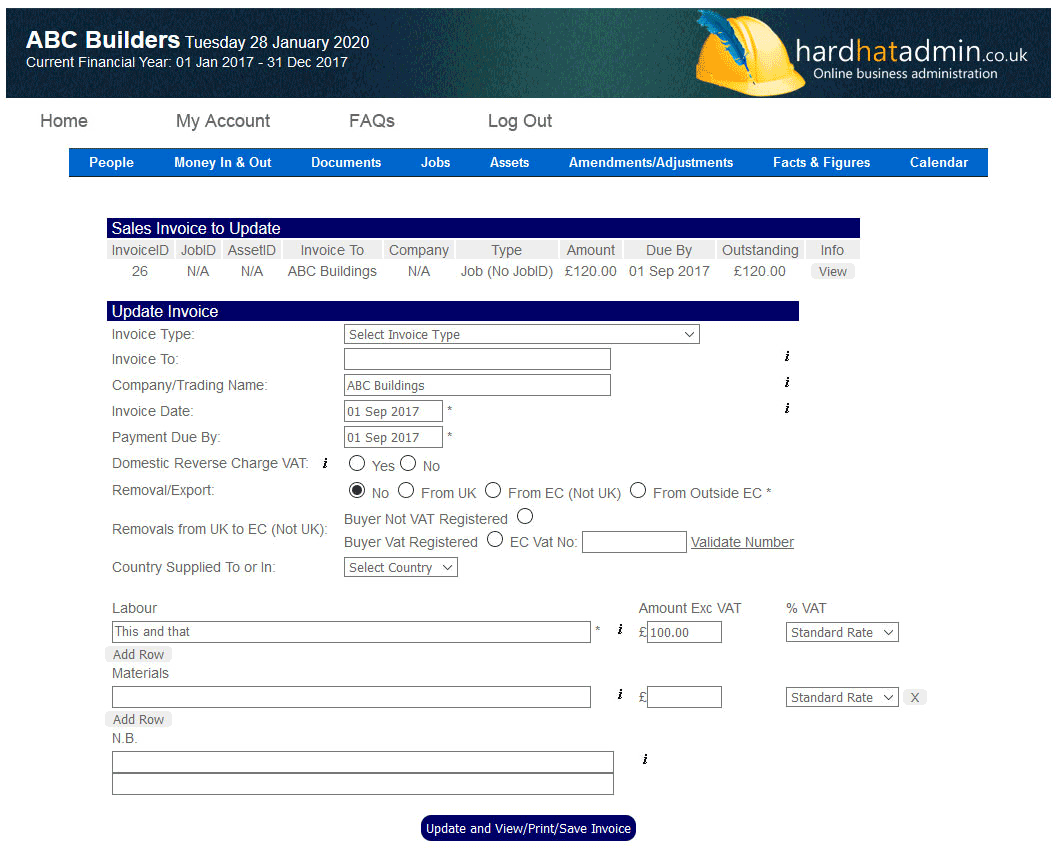
Task: Click the info icon on Materials row
Action: pyautogui.click(x=620, y=695)
